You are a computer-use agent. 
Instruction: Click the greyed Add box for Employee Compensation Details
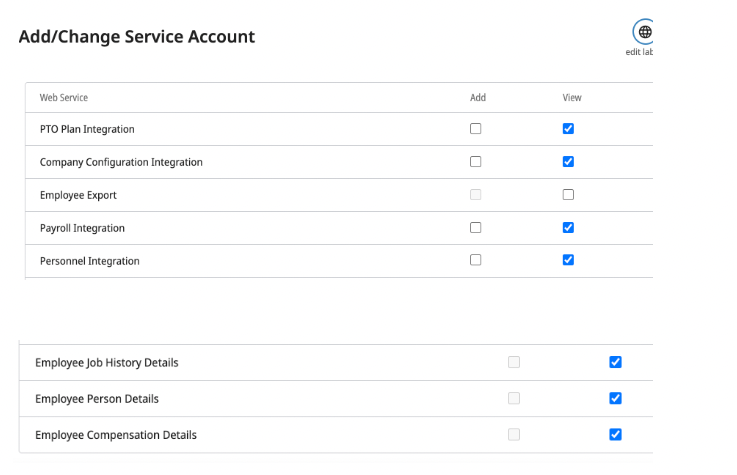pyautogui.click(x=514, y=434)
